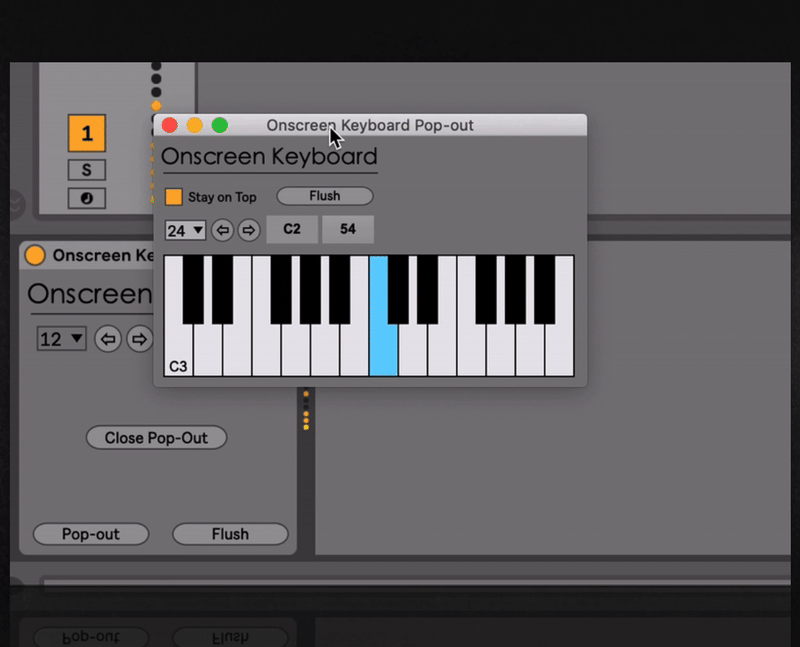Toggle the orange device activator circle
Viewport: 800px width, 647px height.
tap(35, 255)
